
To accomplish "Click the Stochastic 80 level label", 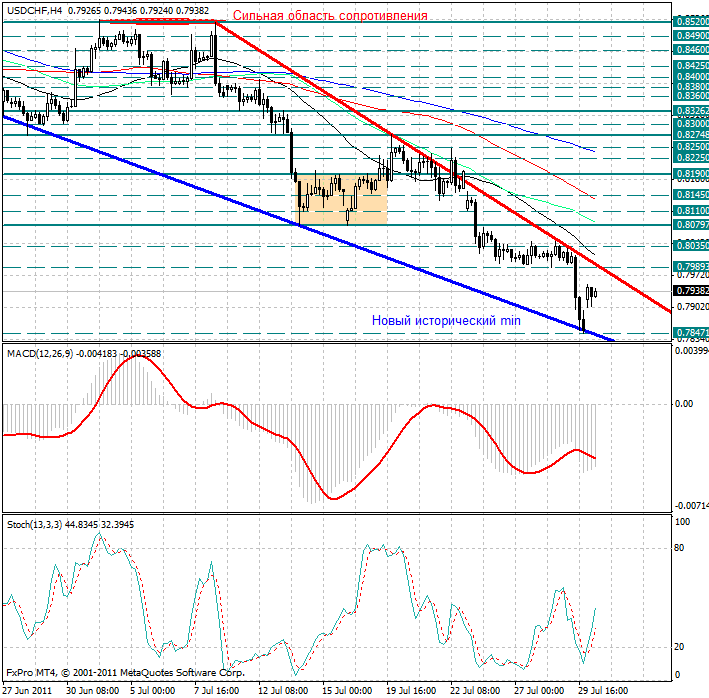I will click(x=679, y=548).
